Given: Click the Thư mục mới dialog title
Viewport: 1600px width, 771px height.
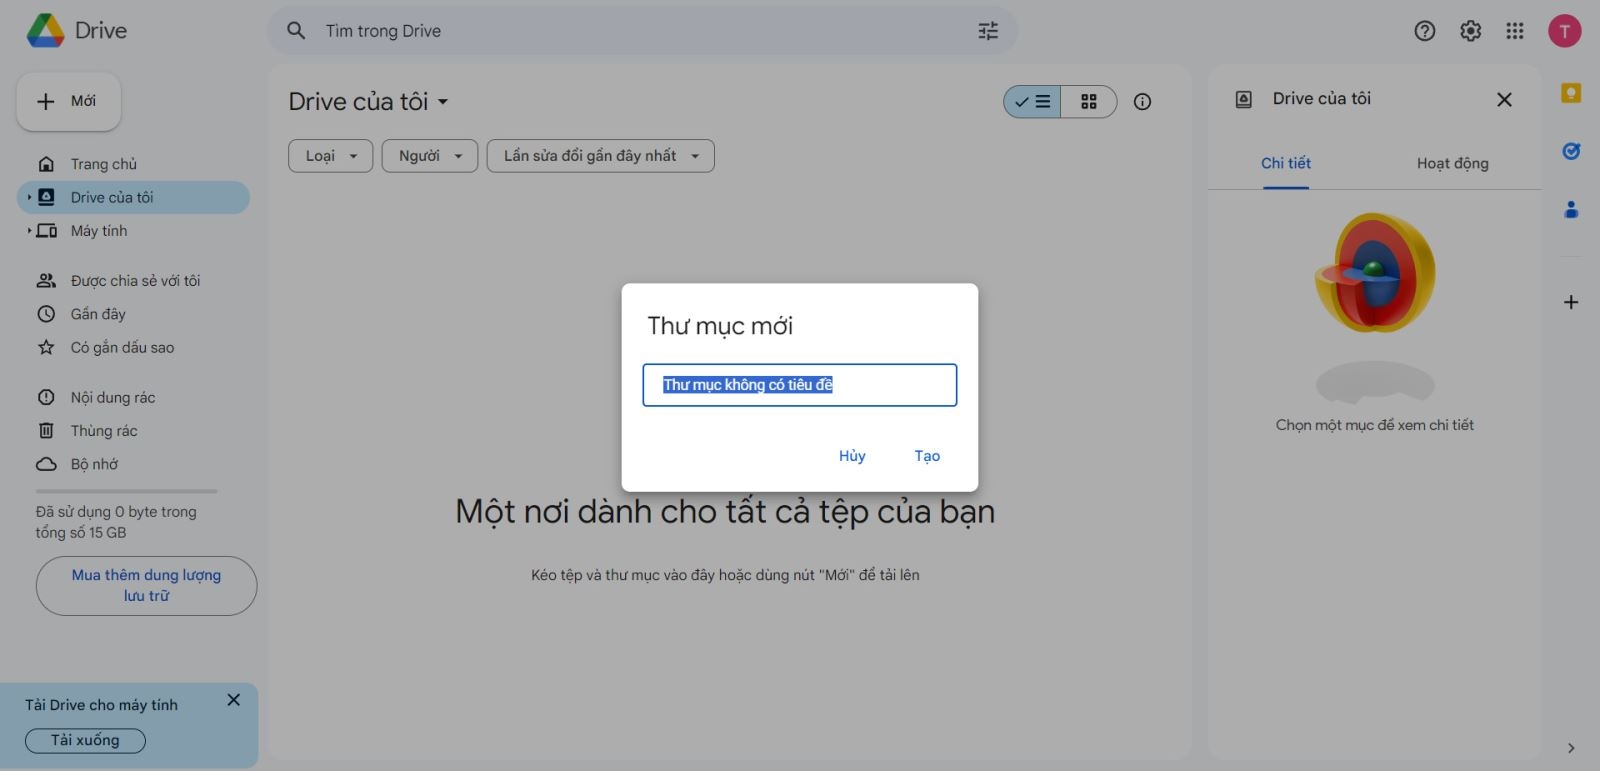Looking at the screenshot, I should [x=720, y=326].
